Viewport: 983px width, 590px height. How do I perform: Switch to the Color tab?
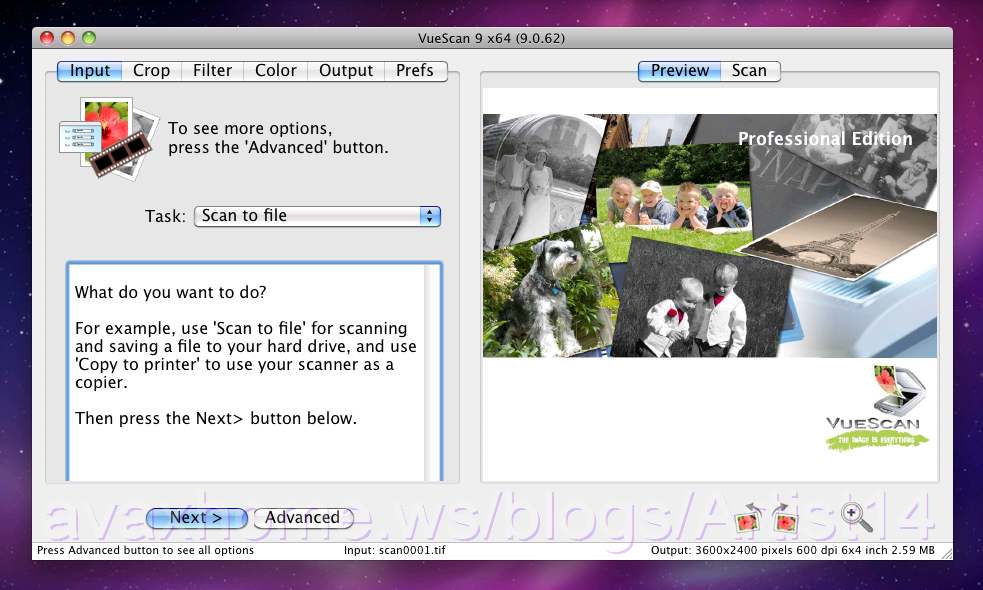click(x=276, y=71)
